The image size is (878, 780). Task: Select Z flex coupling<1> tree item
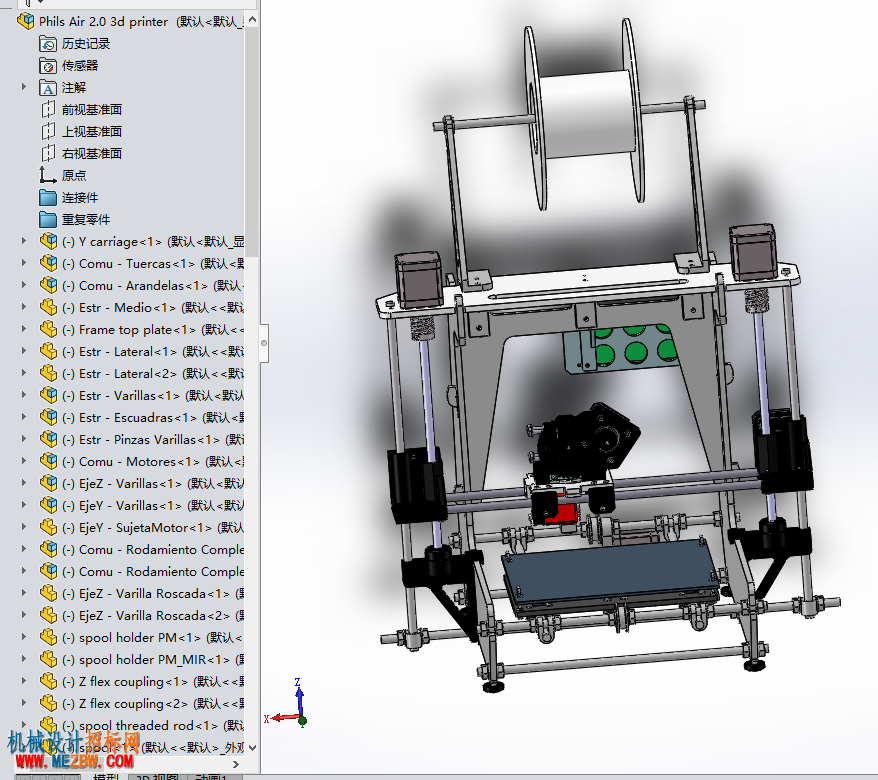pos(124,681)
